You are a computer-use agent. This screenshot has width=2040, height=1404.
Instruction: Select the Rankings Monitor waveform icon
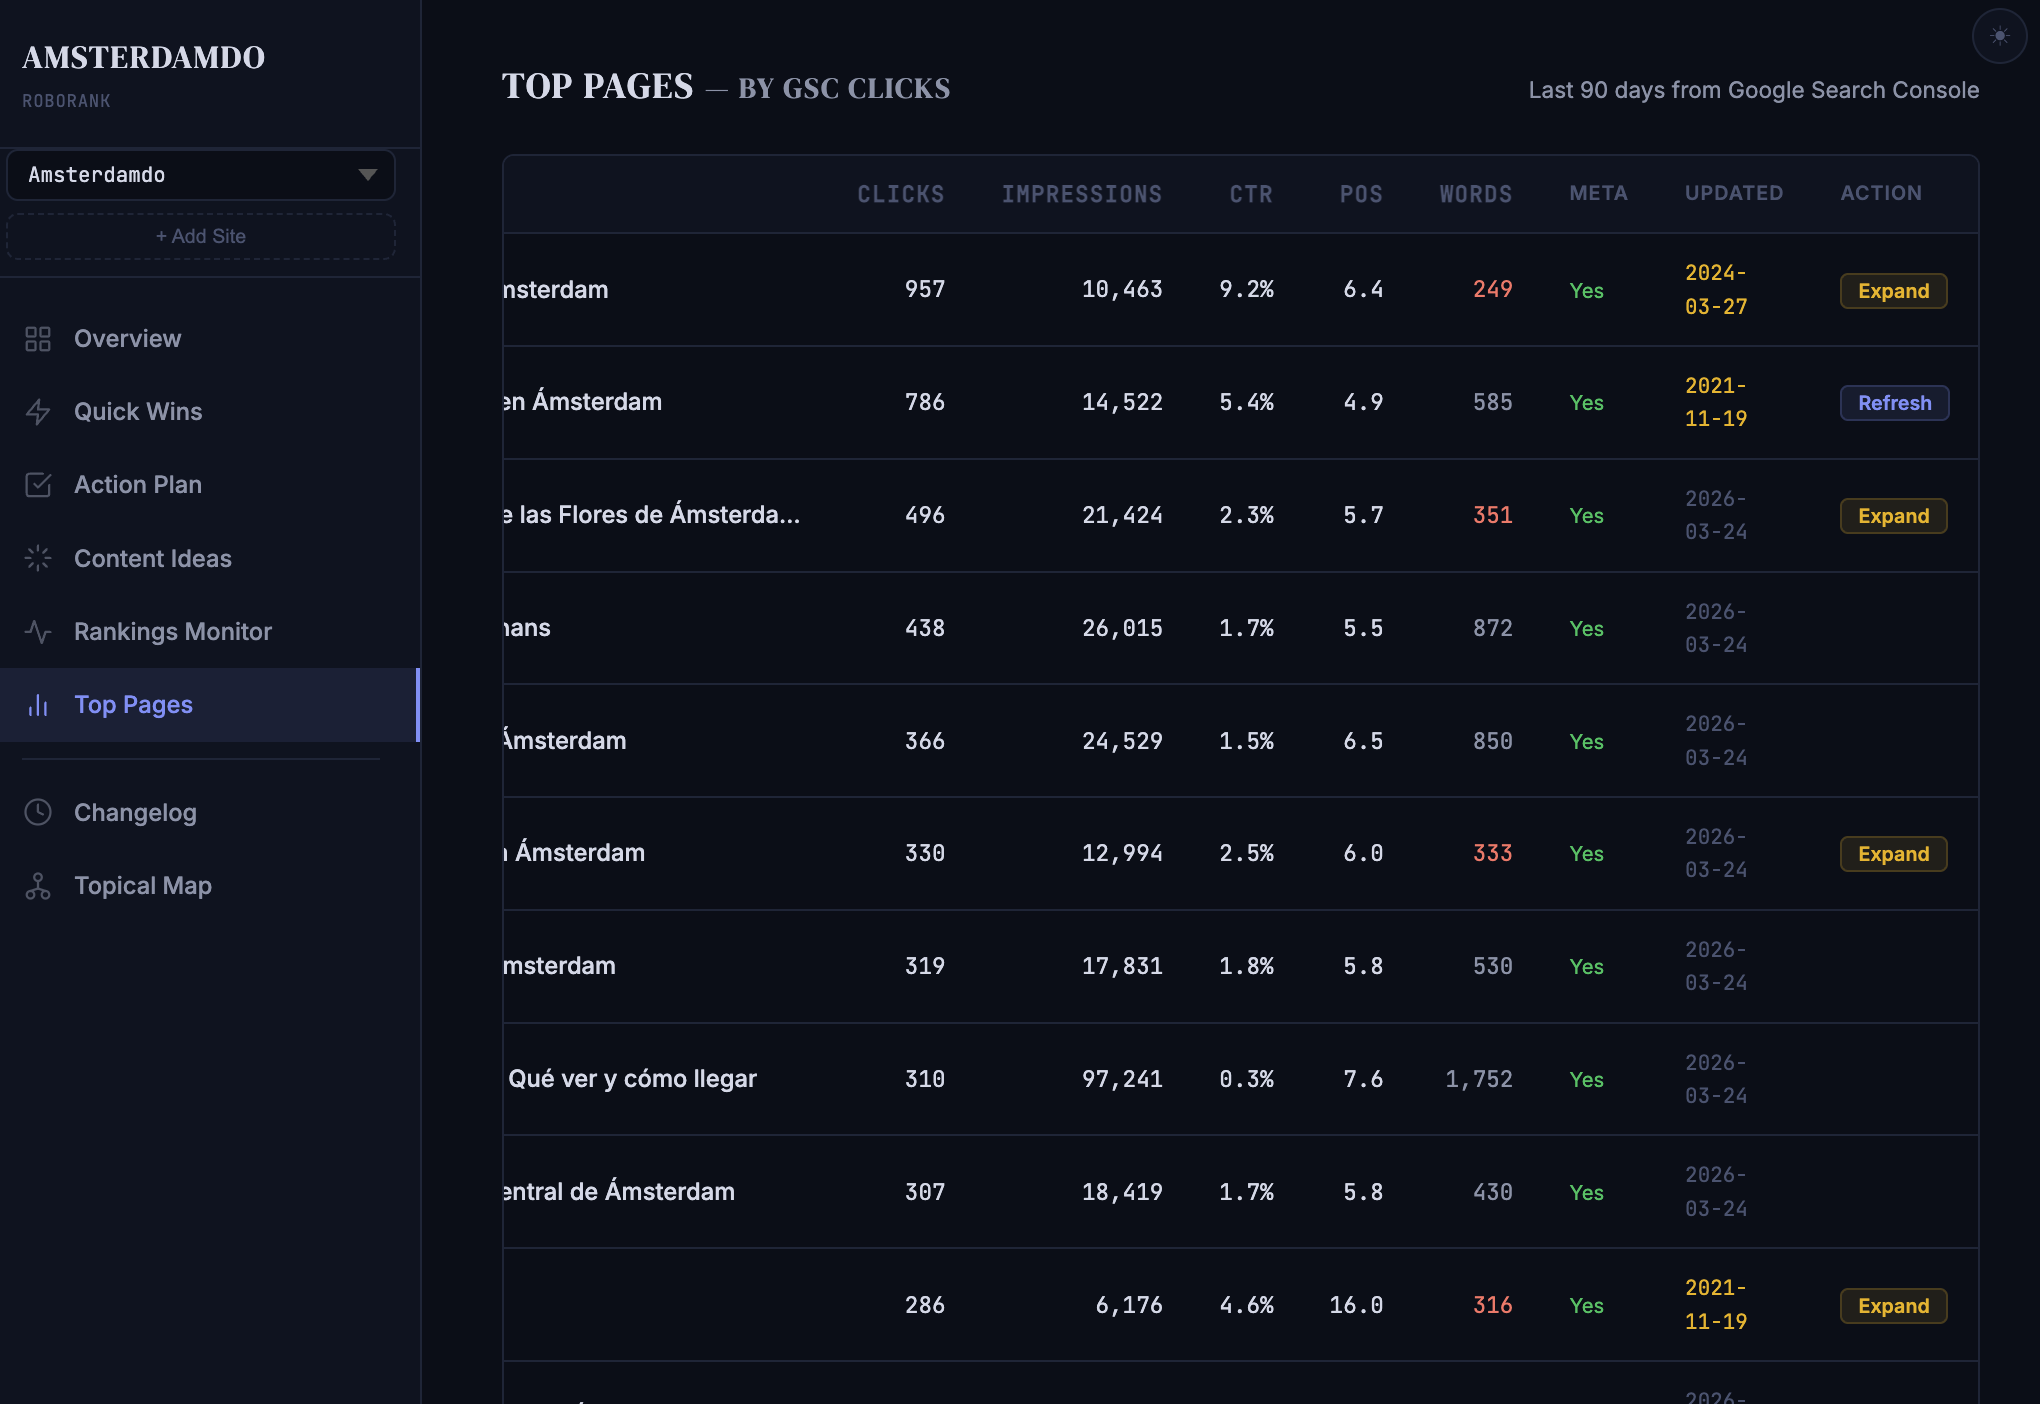39,631
